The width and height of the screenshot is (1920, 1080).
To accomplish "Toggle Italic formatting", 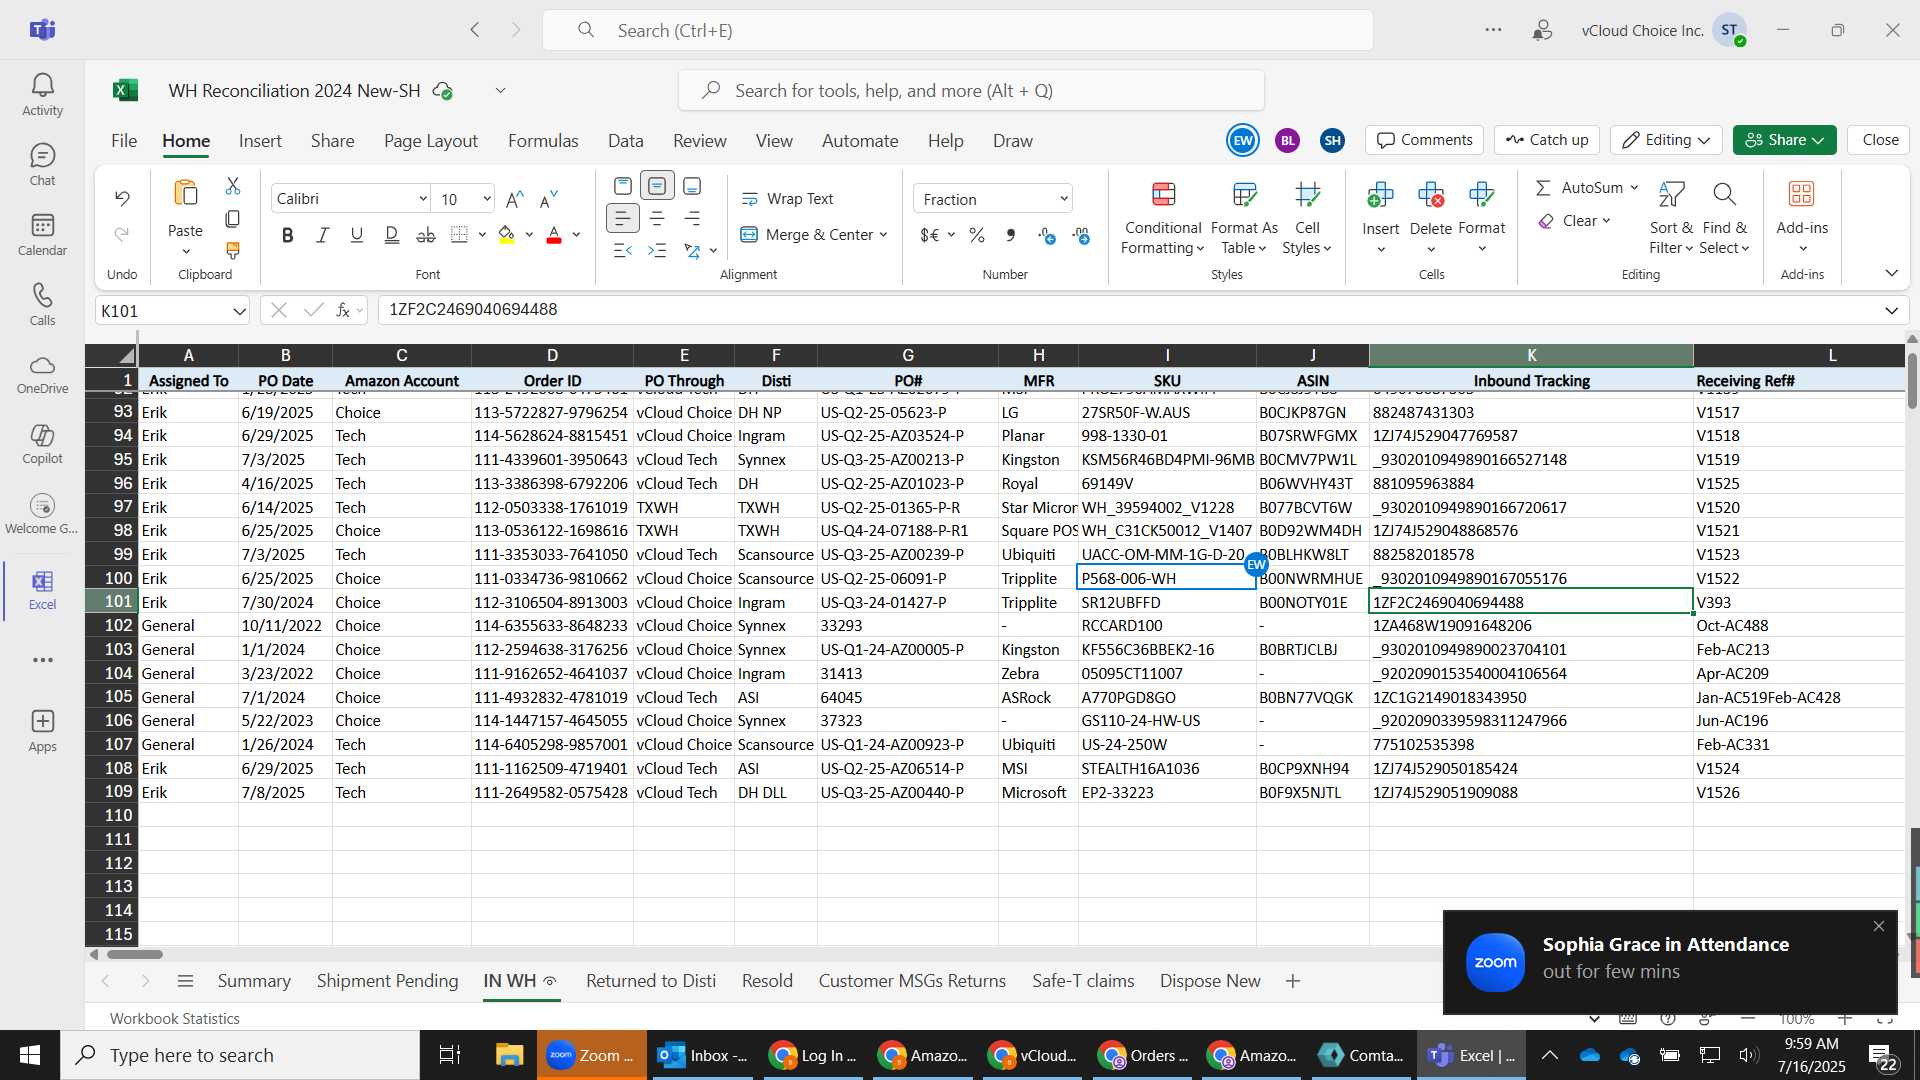I will point(322,235).
